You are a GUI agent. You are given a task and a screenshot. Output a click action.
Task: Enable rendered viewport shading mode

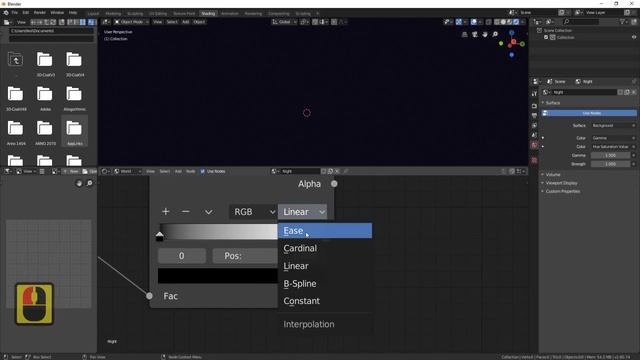(516, 22)
